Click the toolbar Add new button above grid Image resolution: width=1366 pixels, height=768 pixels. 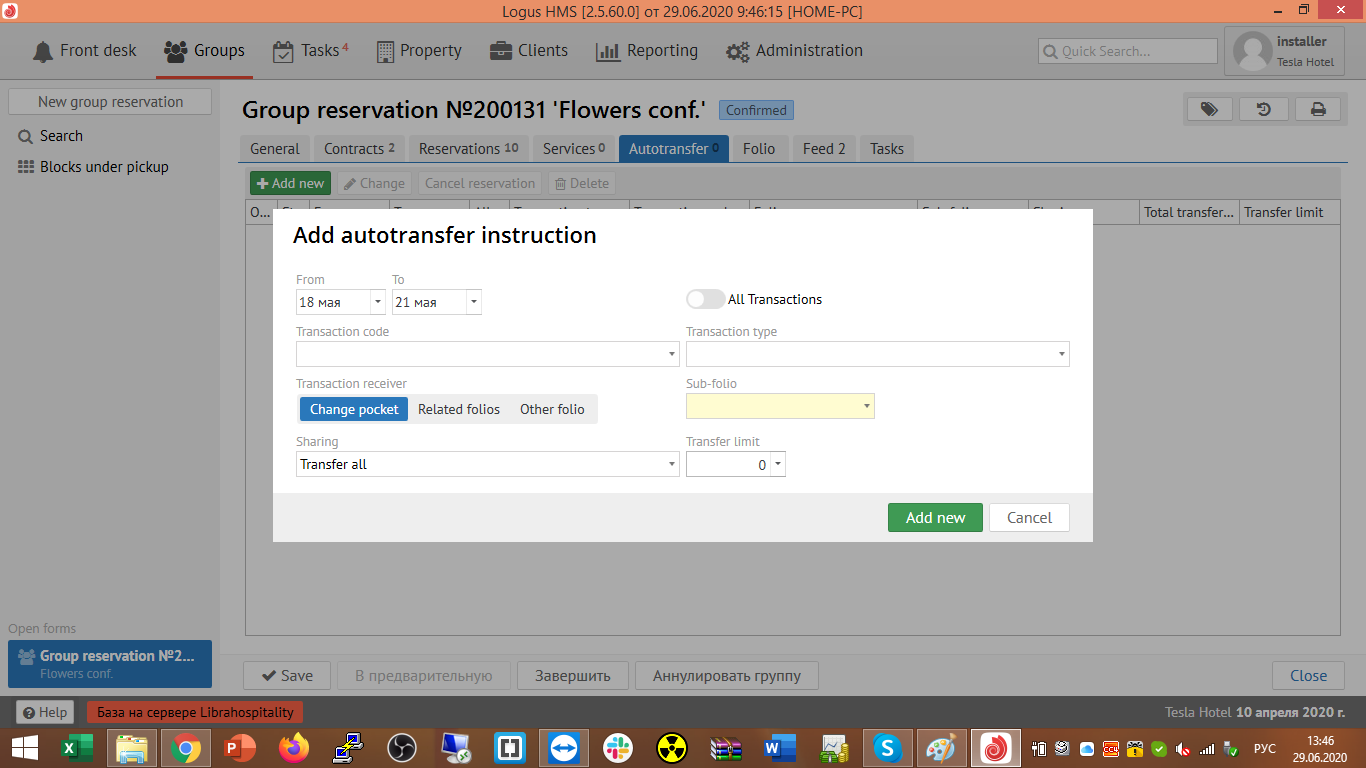[290, 184]
